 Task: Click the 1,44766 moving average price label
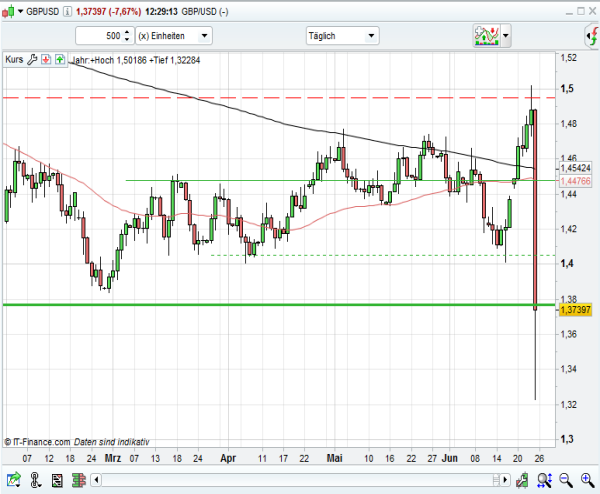point(576,181)
